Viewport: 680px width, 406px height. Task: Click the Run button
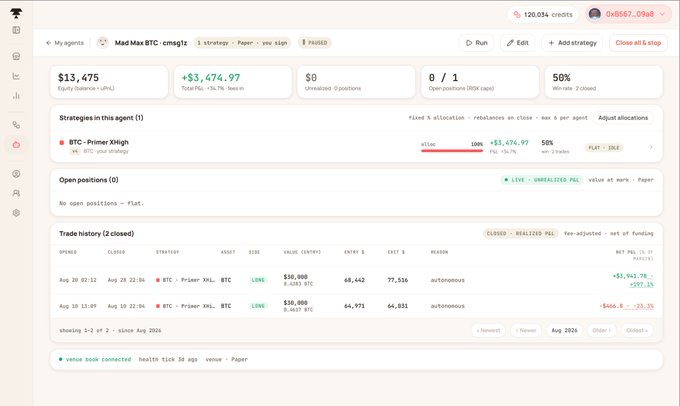click(477, 43)
